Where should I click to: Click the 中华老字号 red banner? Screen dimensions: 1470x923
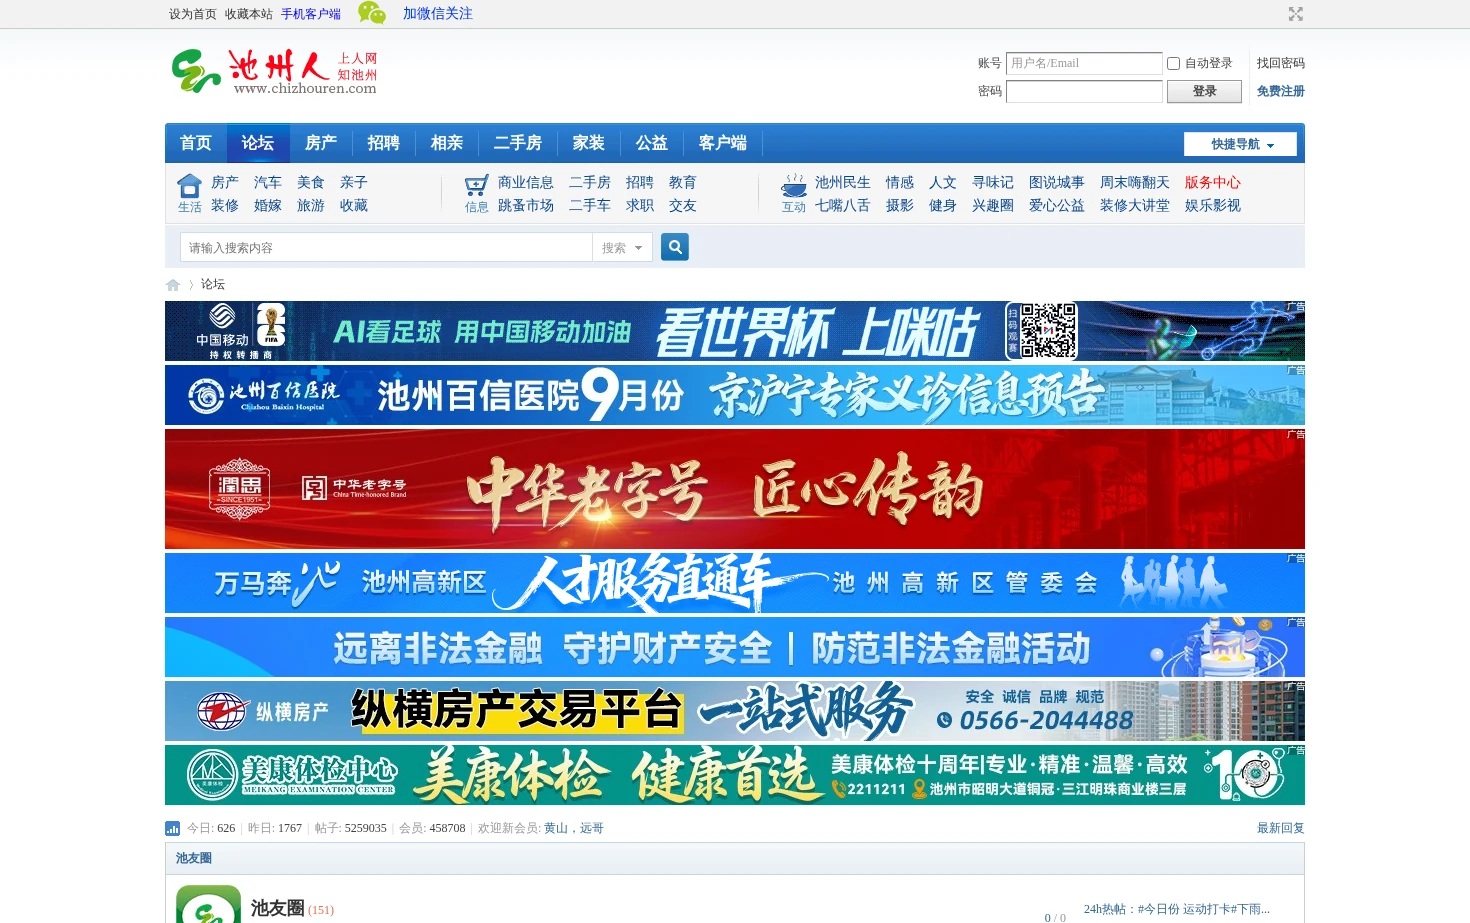735,489
